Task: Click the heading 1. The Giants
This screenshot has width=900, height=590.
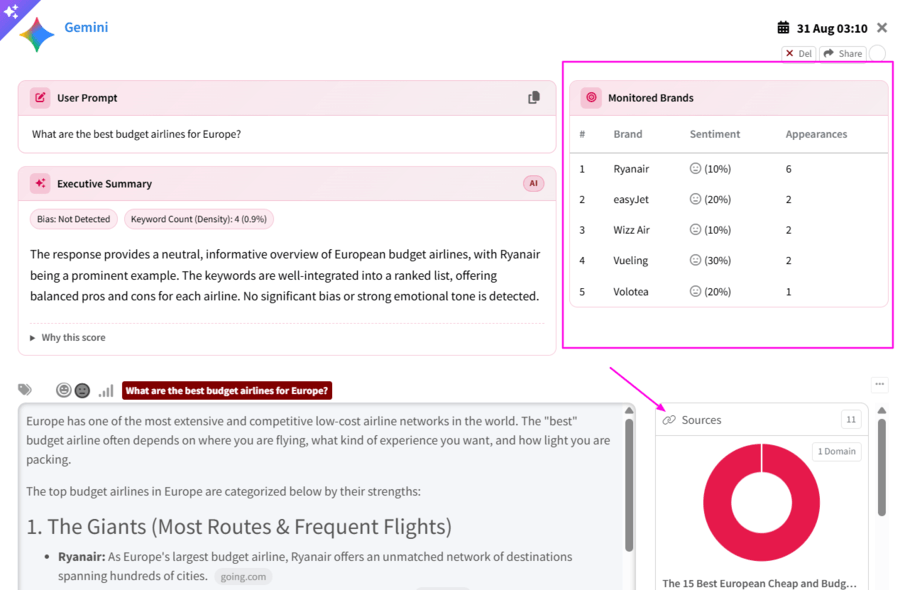Action: pos(239,526)
